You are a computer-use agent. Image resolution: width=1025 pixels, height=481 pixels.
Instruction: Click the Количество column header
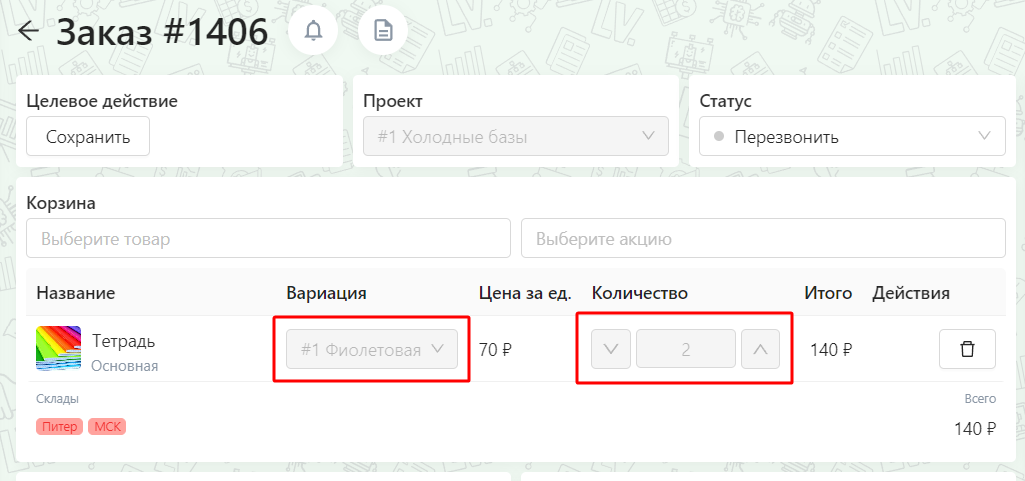[x=640, y=293]
